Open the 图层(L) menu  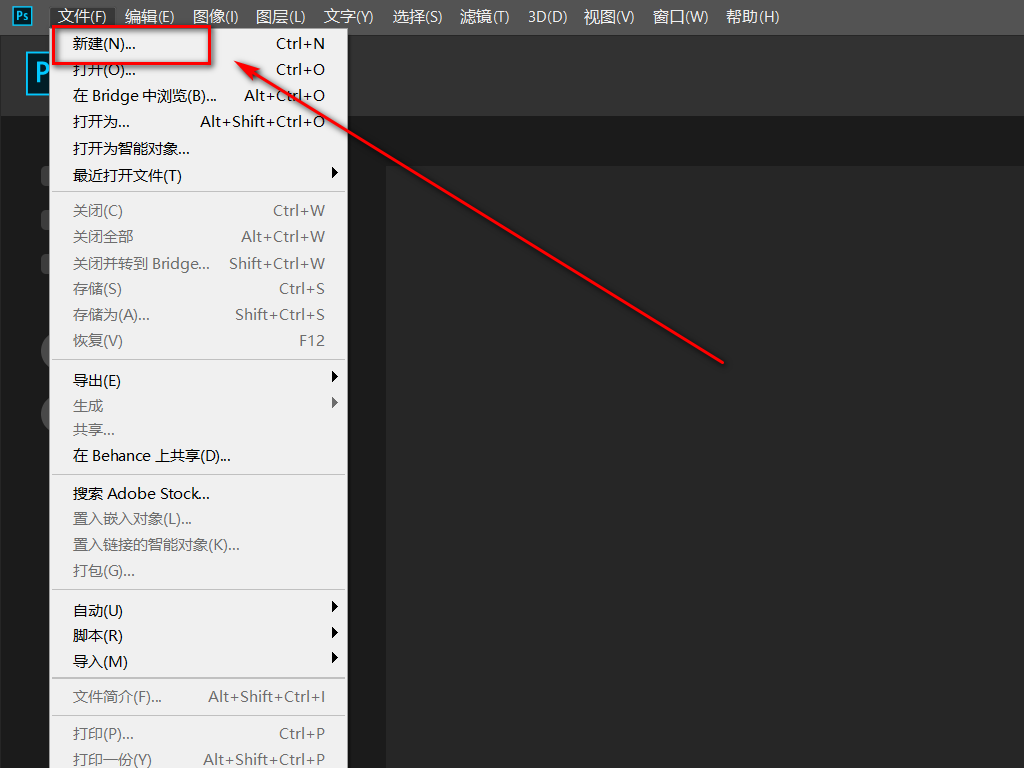[x=281, y=17]
